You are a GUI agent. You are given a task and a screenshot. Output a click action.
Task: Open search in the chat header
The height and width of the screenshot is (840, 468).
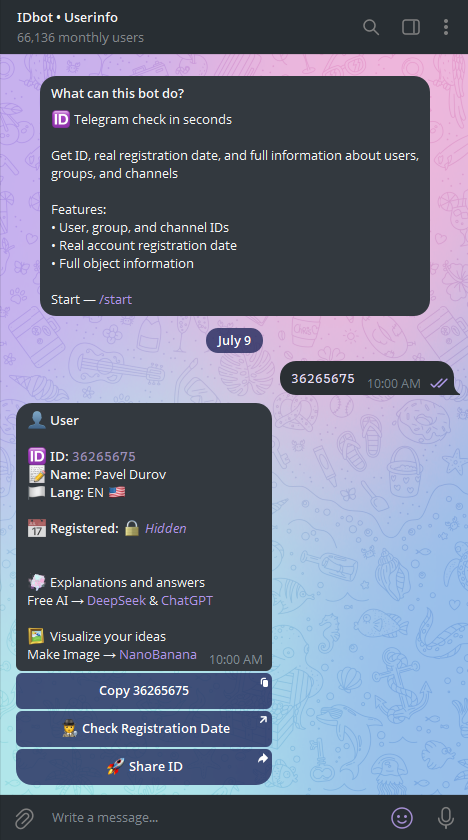tap(371, 27)
